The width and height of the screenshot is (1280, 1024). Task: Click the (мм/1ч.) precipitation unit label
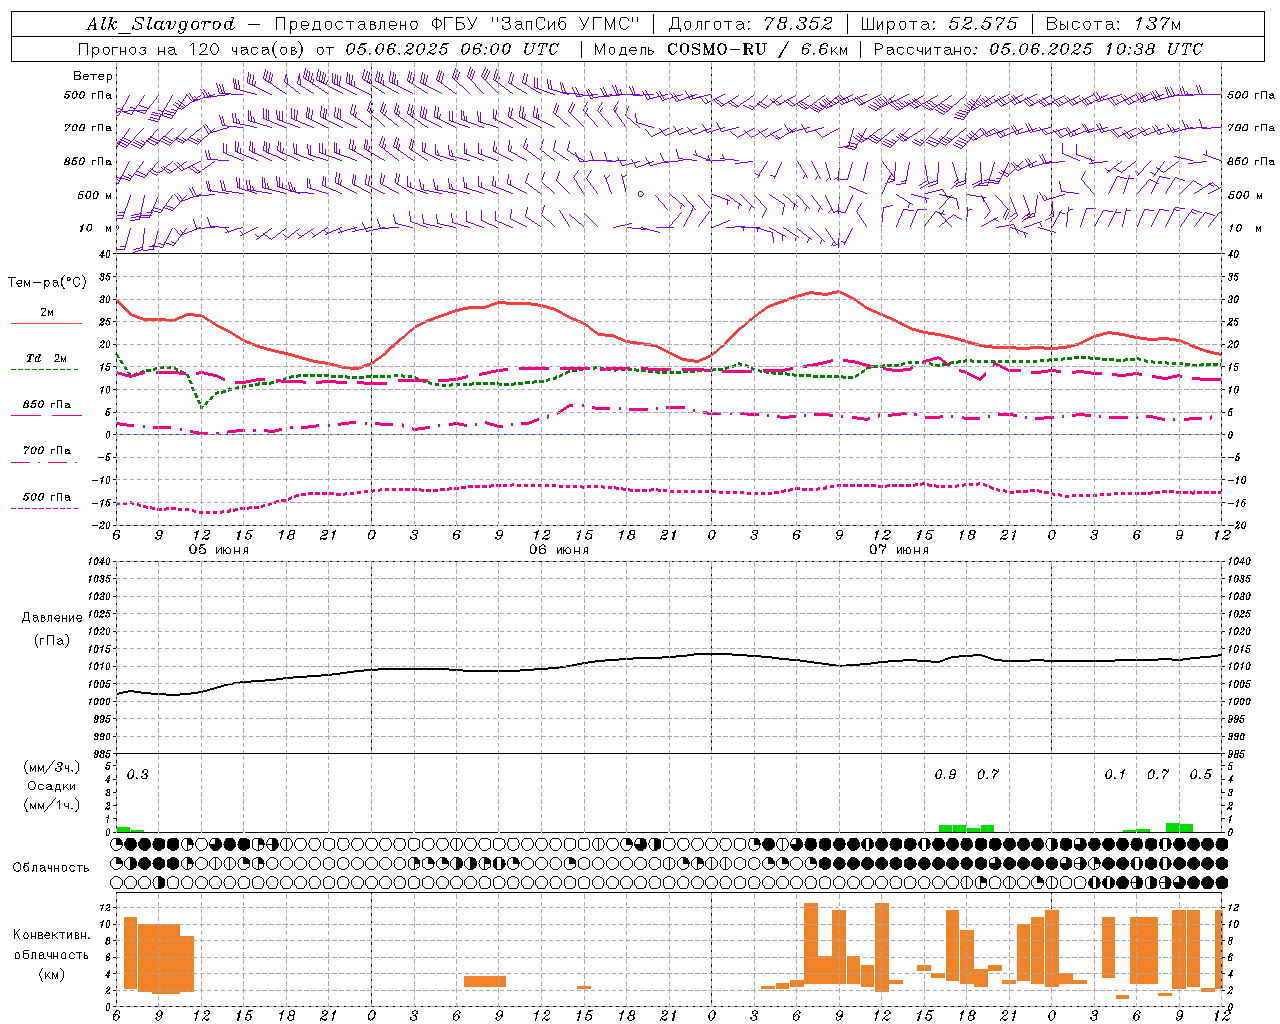pos(52,805)
